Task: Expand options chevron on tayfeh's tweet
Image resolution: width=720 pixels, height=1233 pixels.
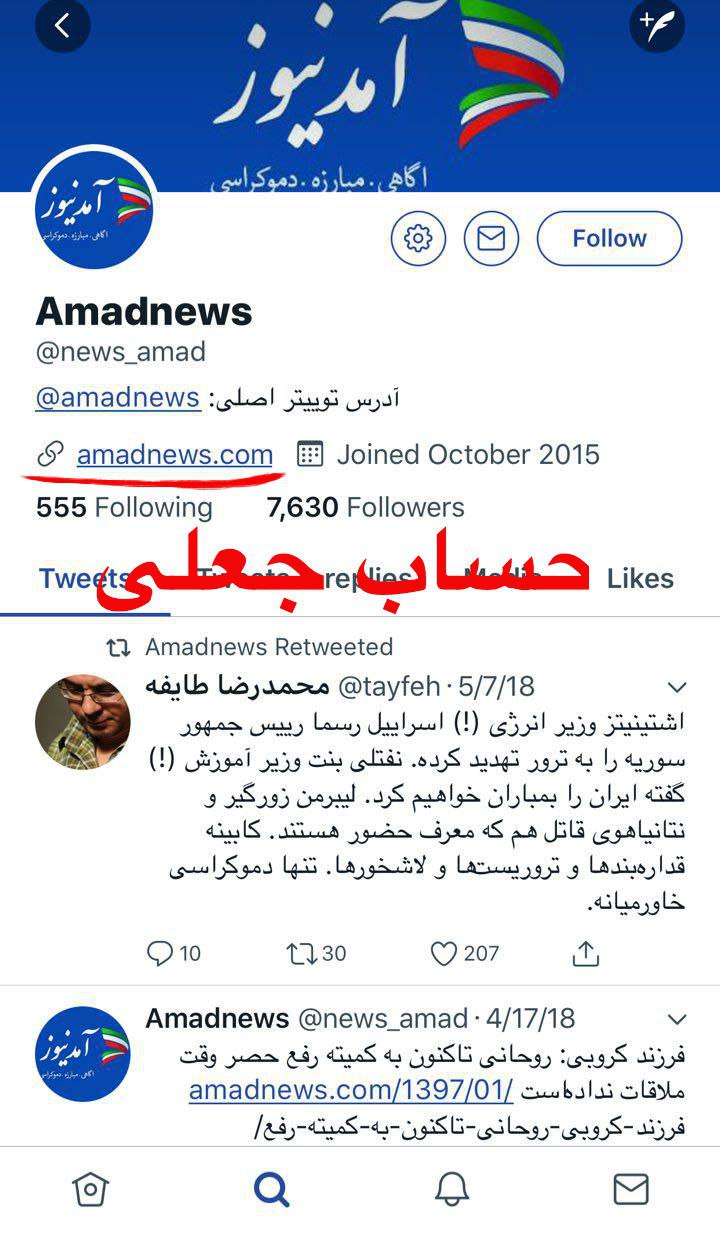Action: (x=677, y=688)
